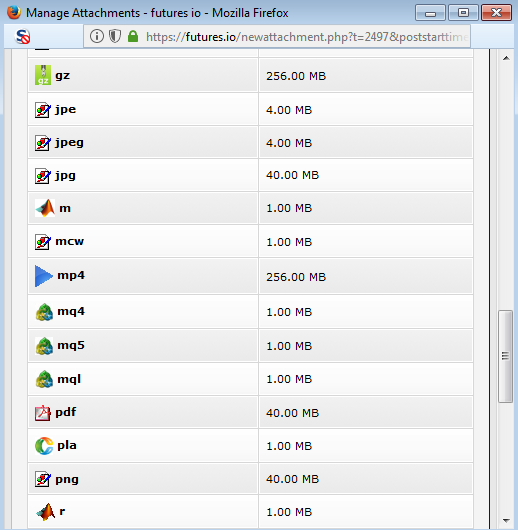Click the png image file icon
The width and height of the screenshot is (518, 530).
43,479
